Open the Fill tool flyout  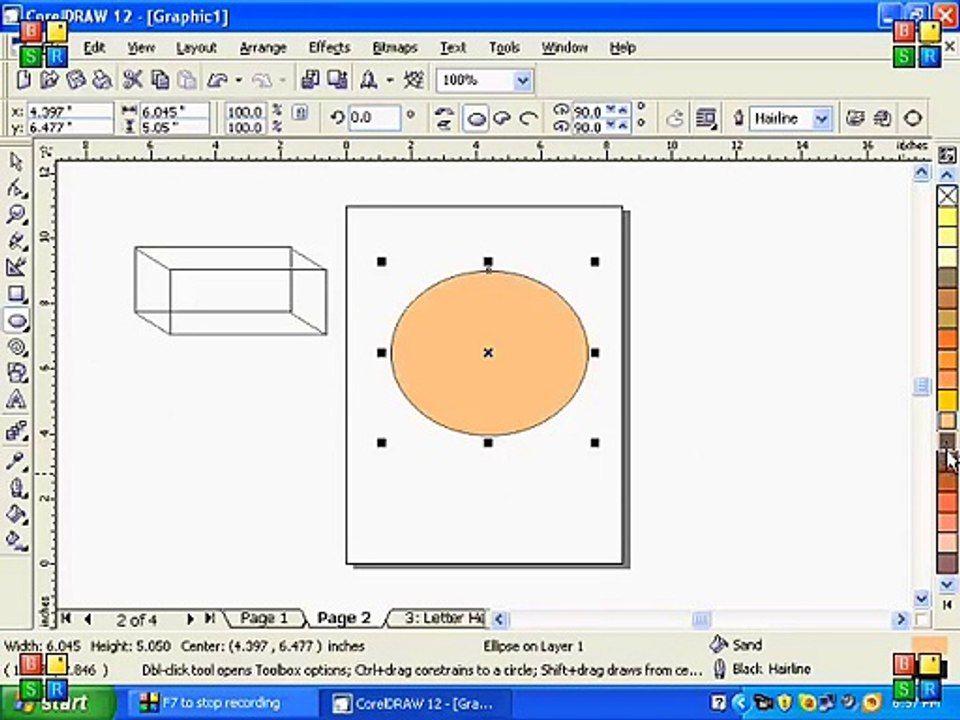(x=17, y=514)
